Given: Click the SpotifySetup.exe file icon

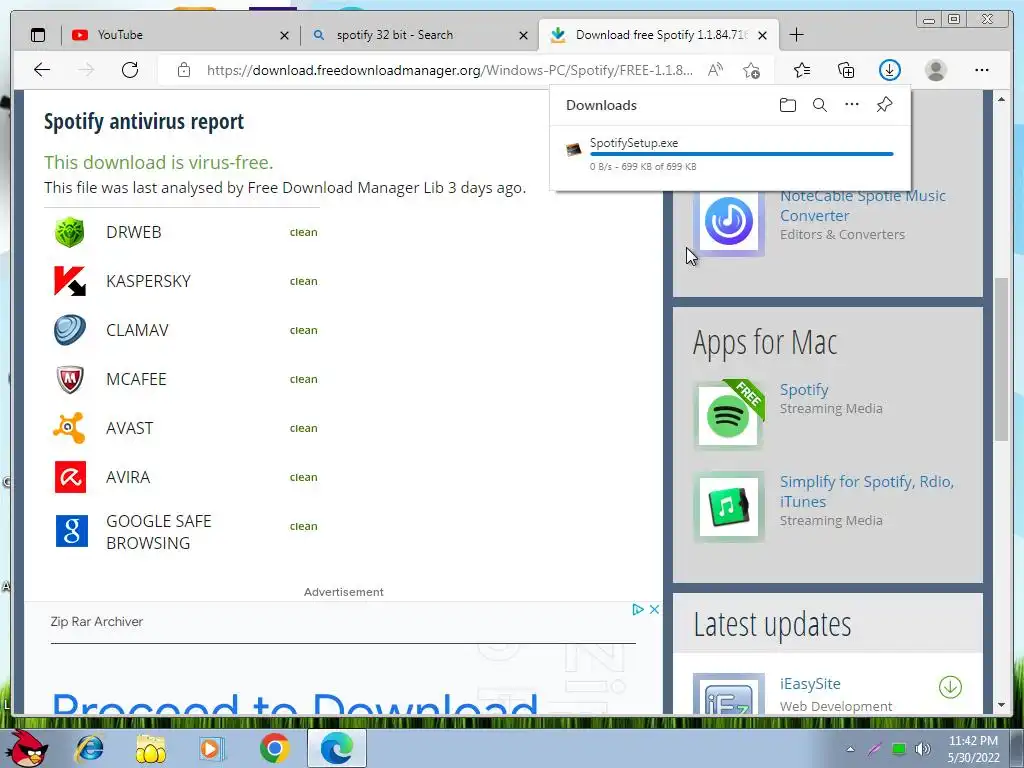Looking at the screenshot, I should pos(573,150).
